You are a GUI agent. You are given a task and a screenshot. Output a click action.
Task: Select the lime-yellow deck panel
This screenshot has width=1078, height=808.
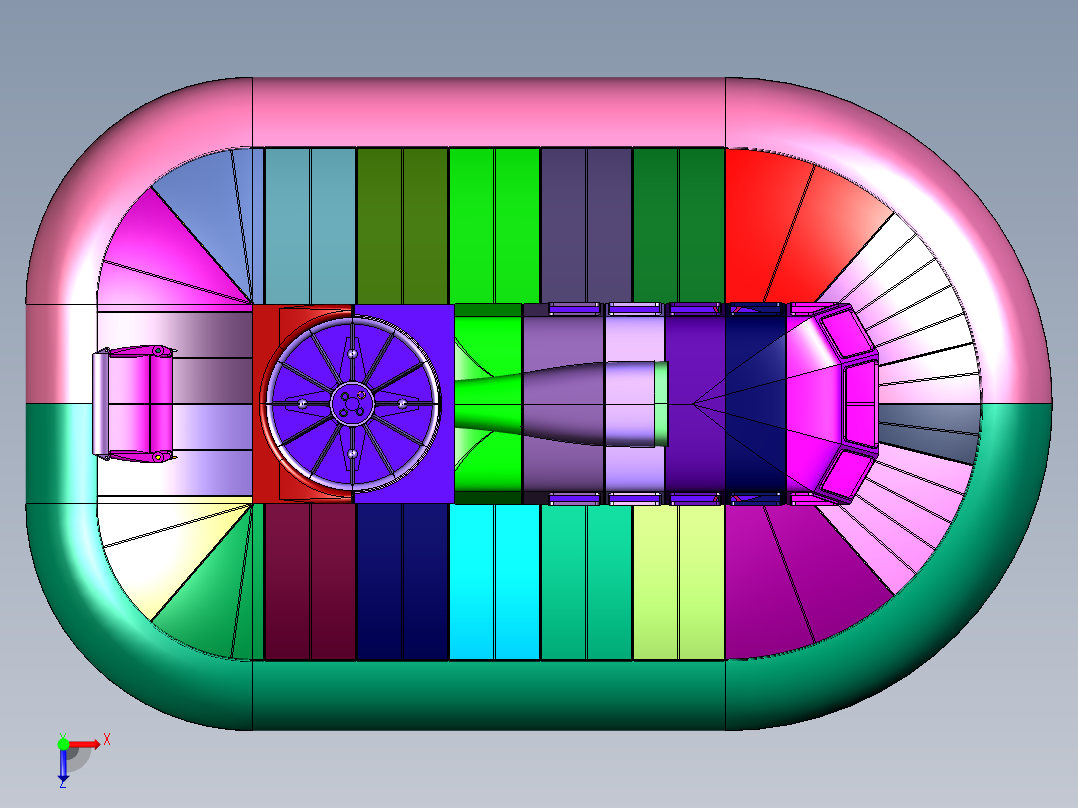tap(679, 582)
